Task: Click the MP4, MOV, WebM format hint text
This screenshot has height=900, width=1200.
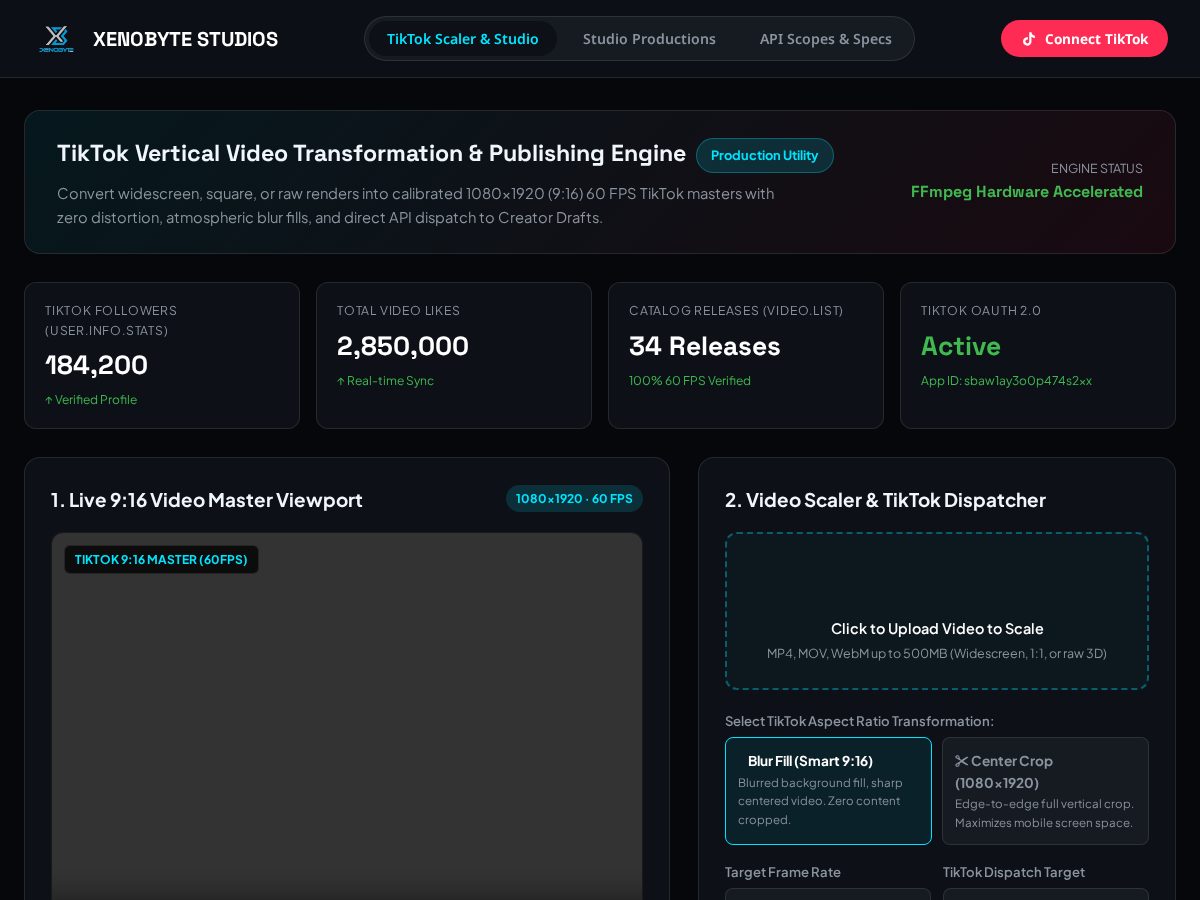Action: (937, 653)
